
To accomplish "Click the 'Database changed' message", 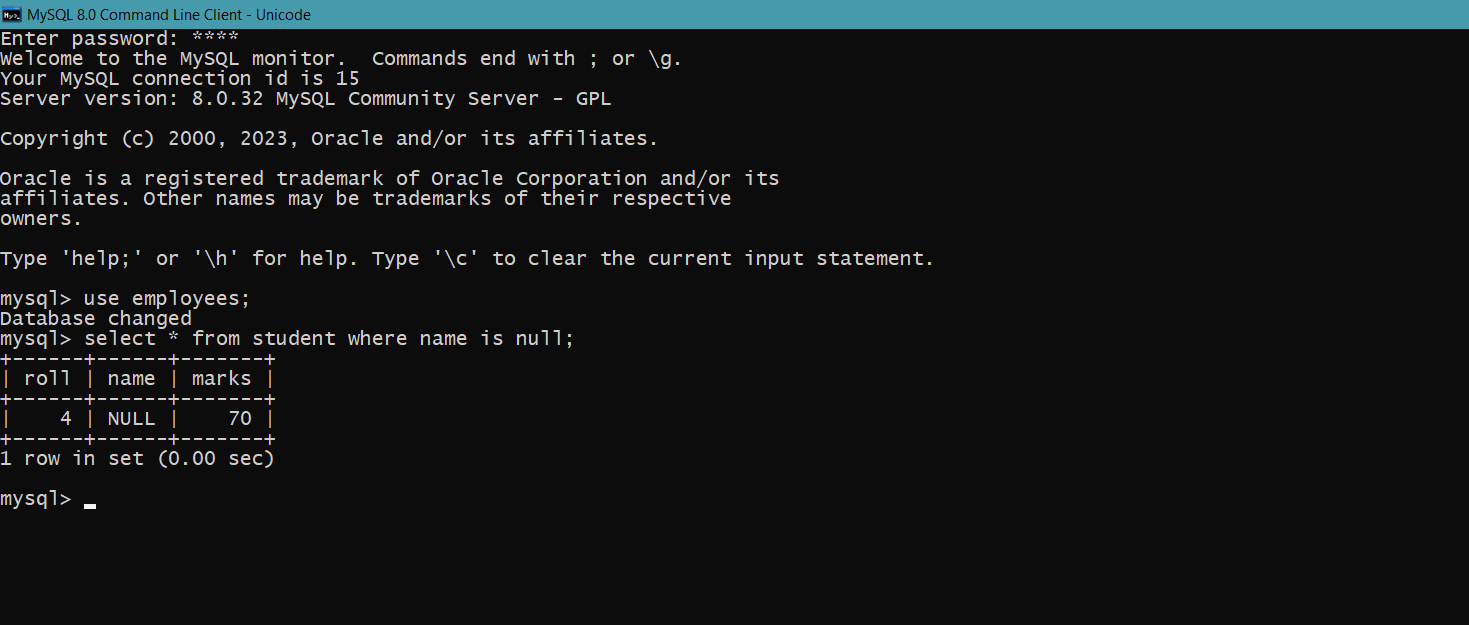I will (96, 319).
